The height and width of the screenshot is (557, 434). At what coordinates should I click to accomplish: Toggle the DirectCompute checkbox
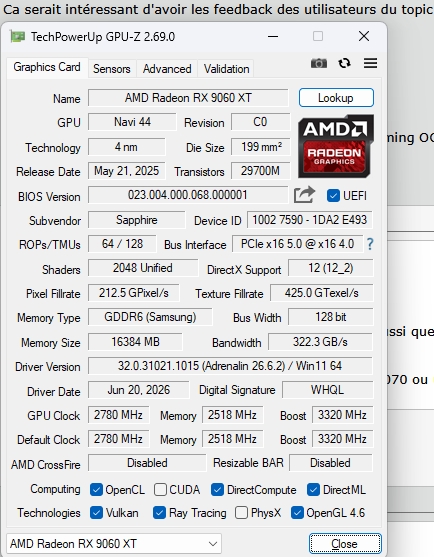click(x=217, y=490)
